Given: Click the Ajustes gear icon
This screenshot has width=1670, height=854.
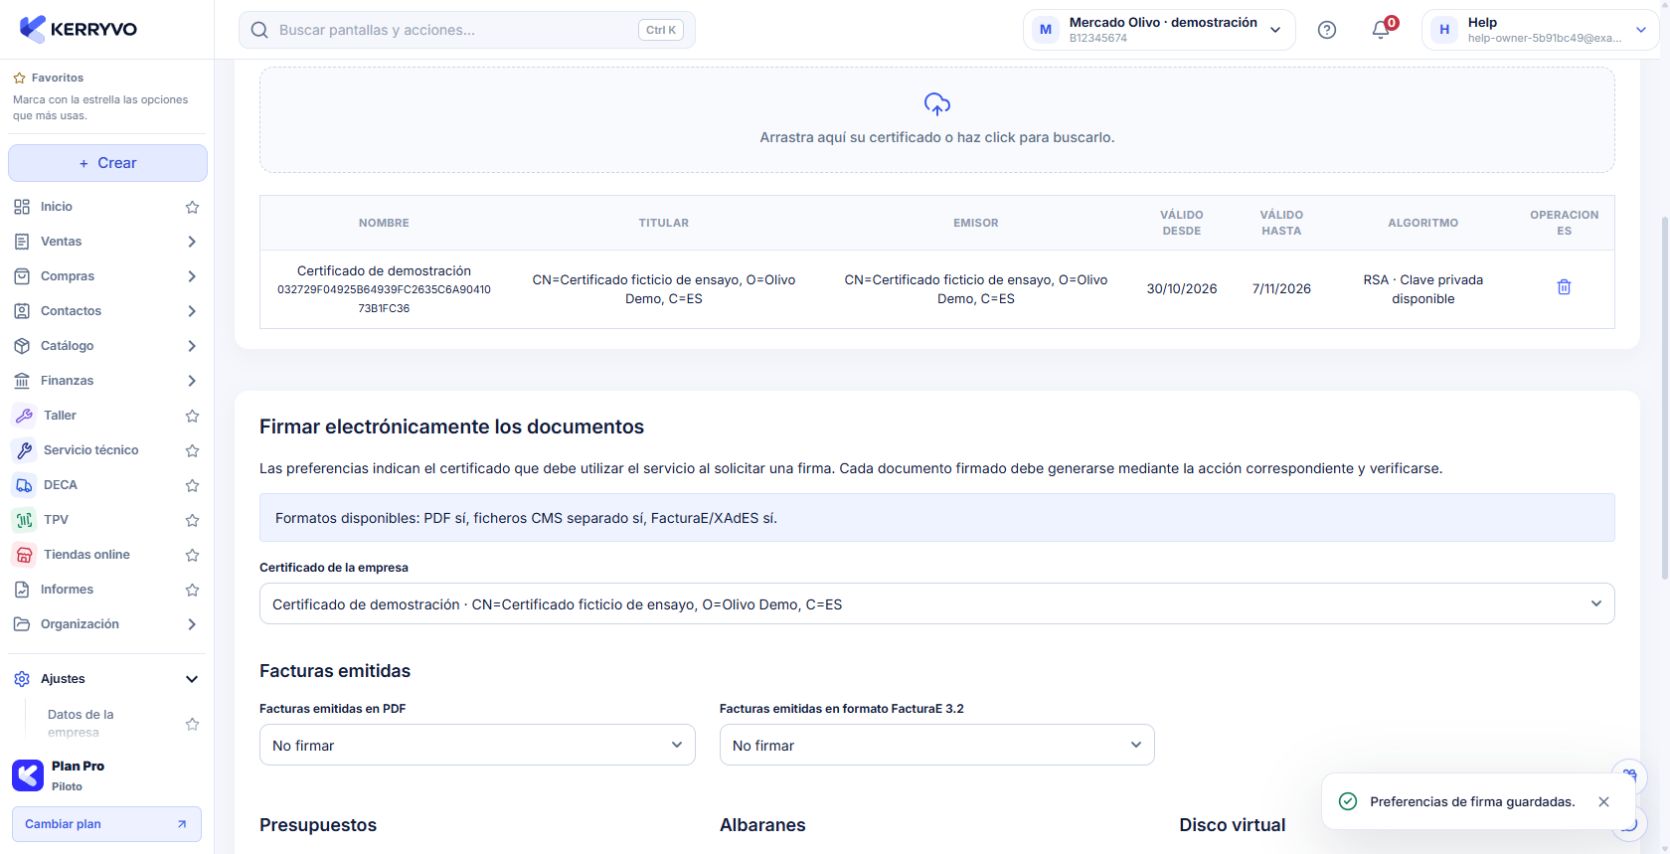Looking at the screenshot, I should tap(22, 679).
